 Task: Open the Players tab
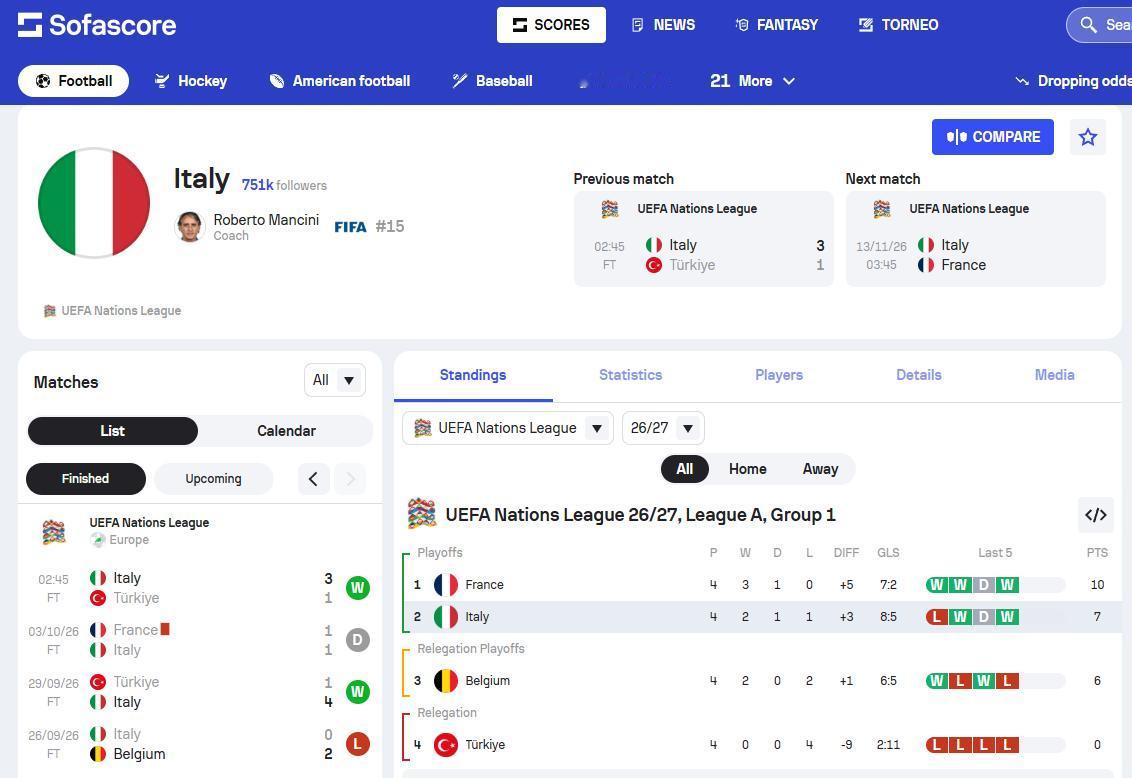pos(778,375)
